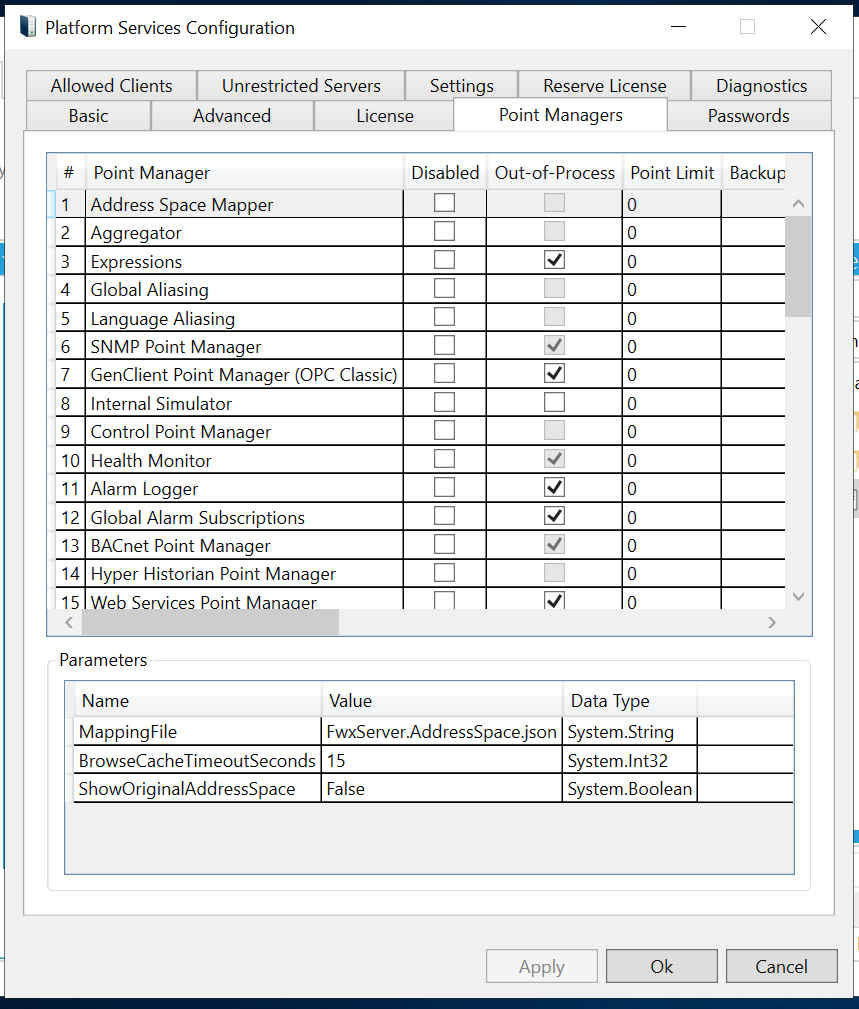Select the License tab
The width and height of the screenshot is (859, 1009).
pos(384,116)
